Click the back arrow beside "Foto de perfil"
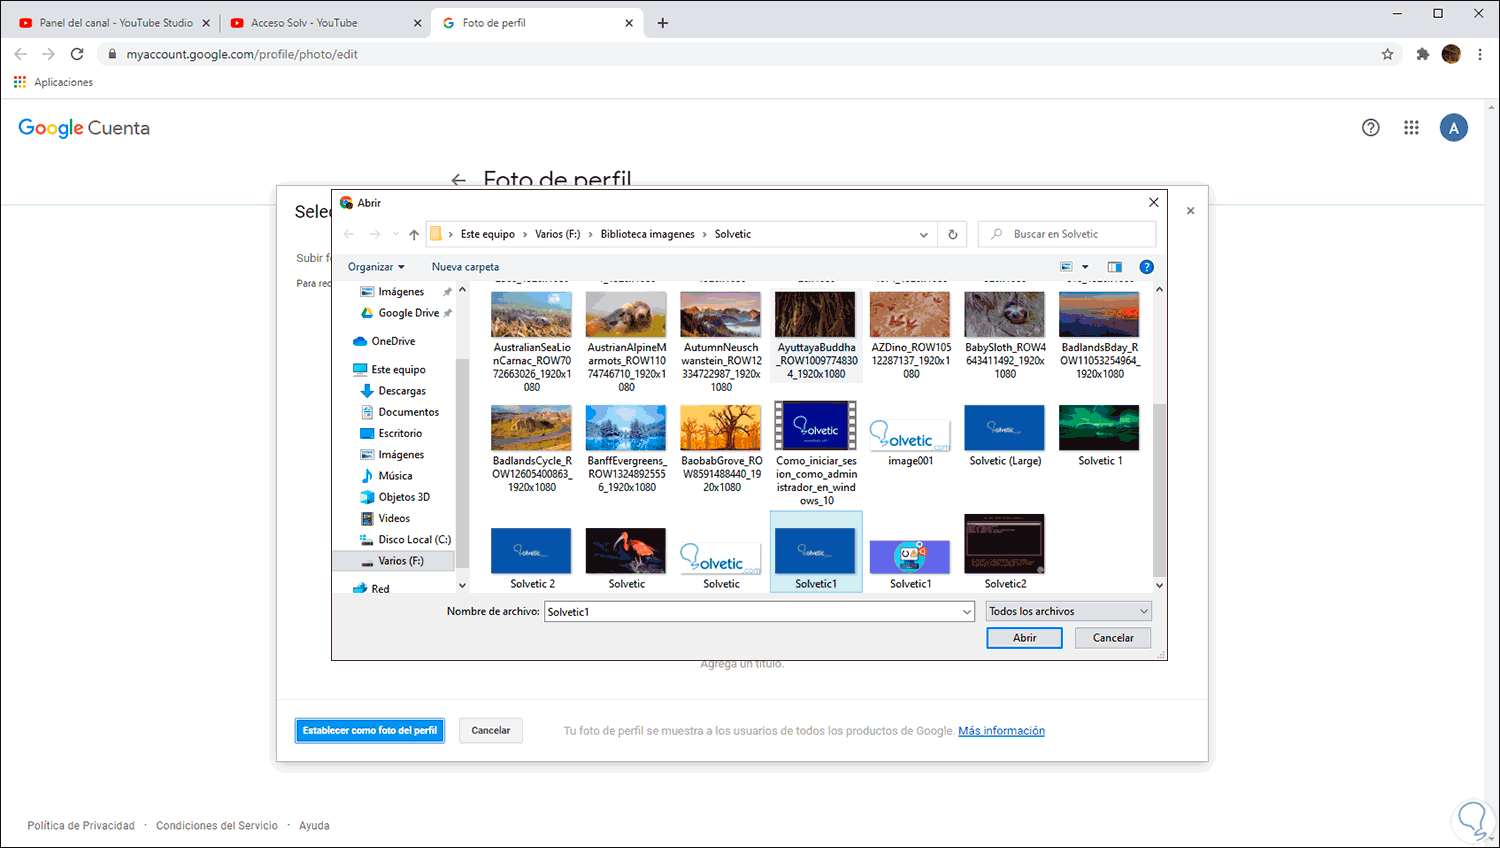 click(459, 180)
